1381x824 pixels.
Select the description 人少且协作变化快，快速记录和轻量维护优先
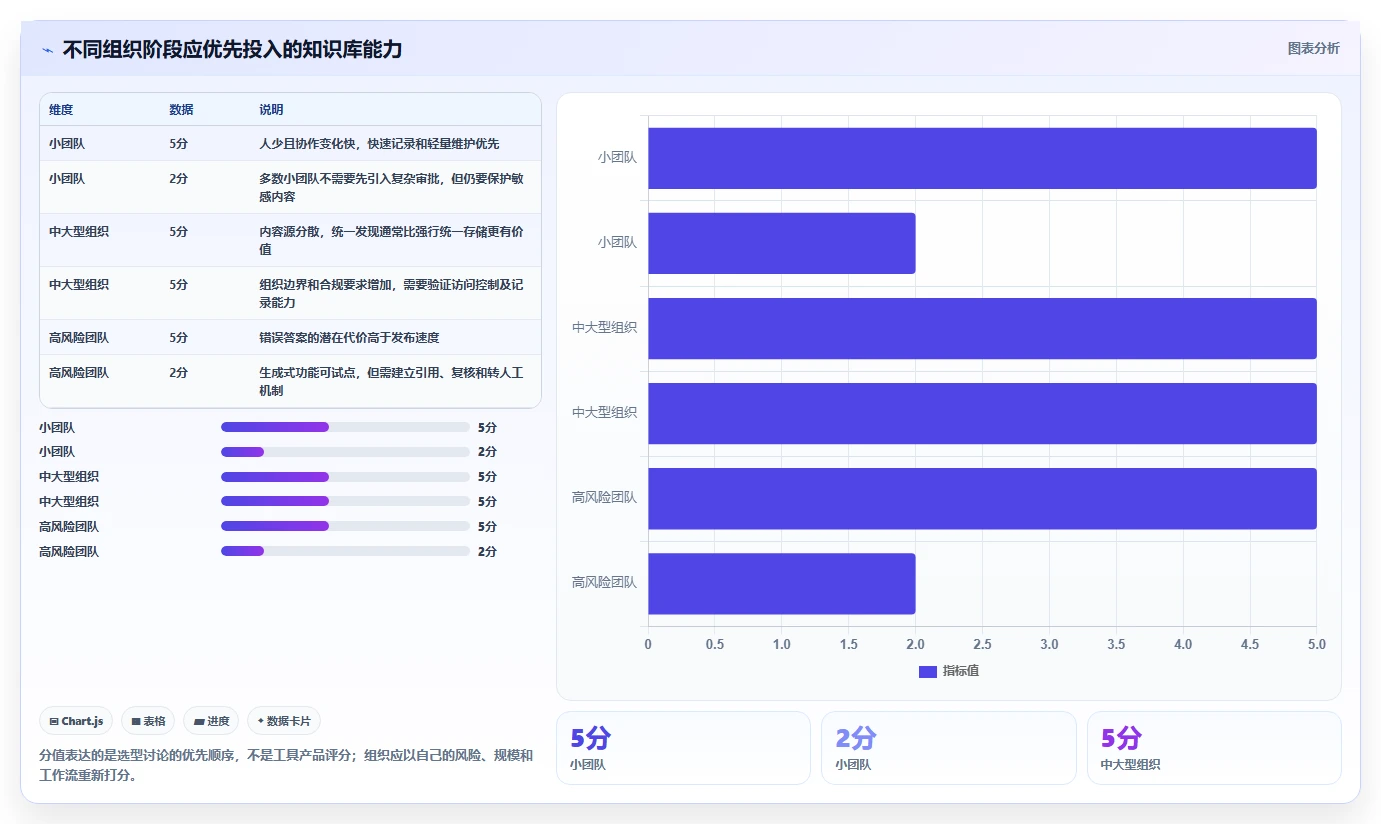click(x=379, y=143)
